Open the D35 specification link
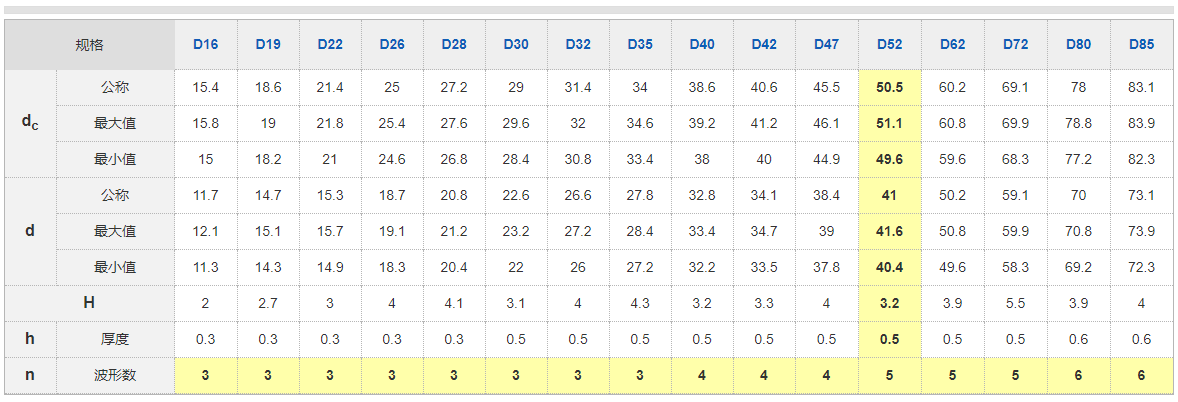Image resolution: width=1178 pixels, height=402 pixels. (640, 44)
